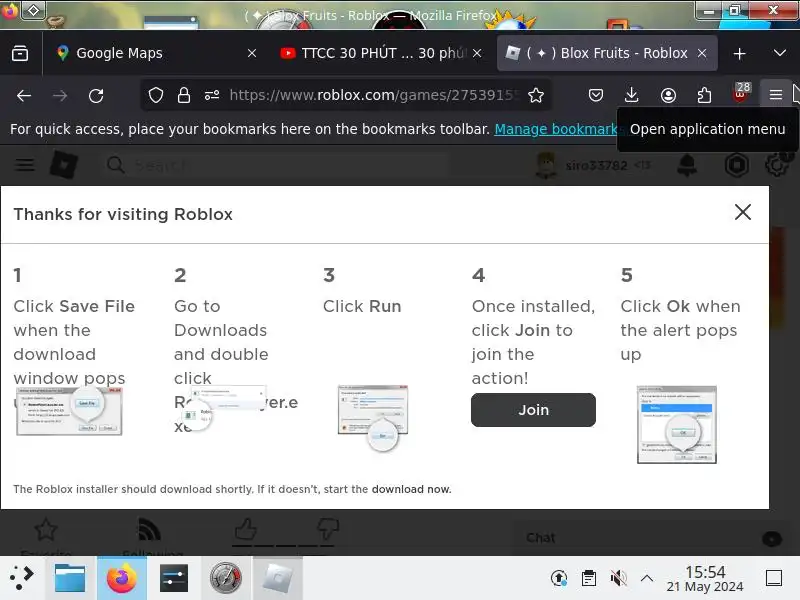Open the speedometer app on taskbar

(226, 578)
